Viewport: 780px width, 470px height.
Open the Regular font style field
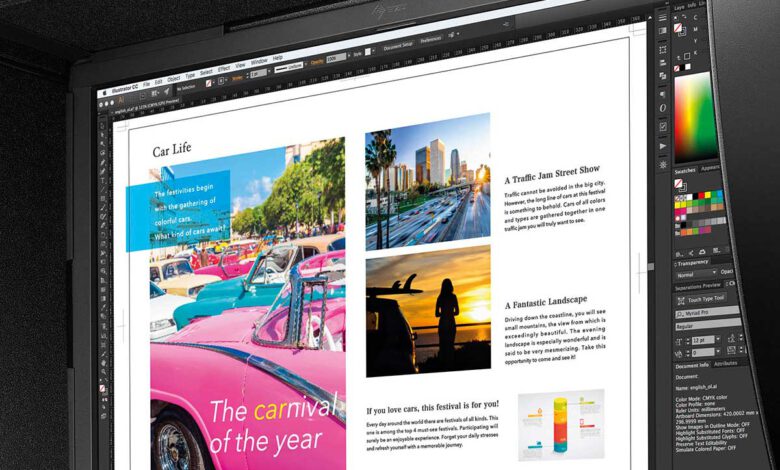click(x=708, y=324)
